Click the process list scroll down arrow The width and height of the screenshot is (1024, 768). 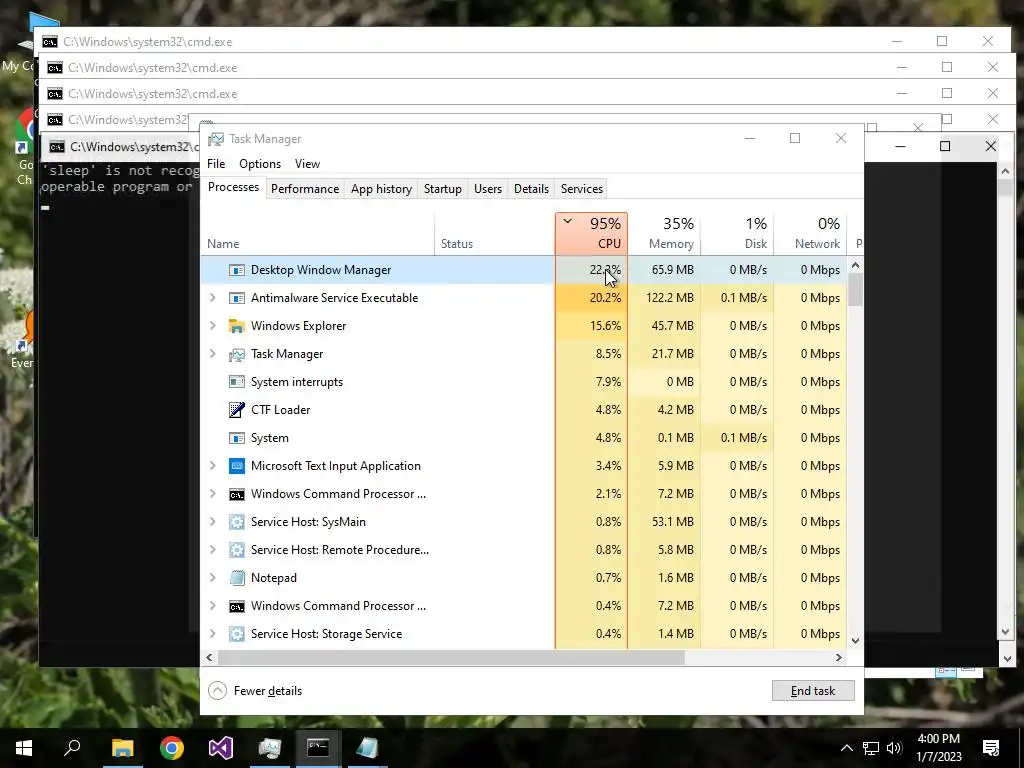pos(856,641)
